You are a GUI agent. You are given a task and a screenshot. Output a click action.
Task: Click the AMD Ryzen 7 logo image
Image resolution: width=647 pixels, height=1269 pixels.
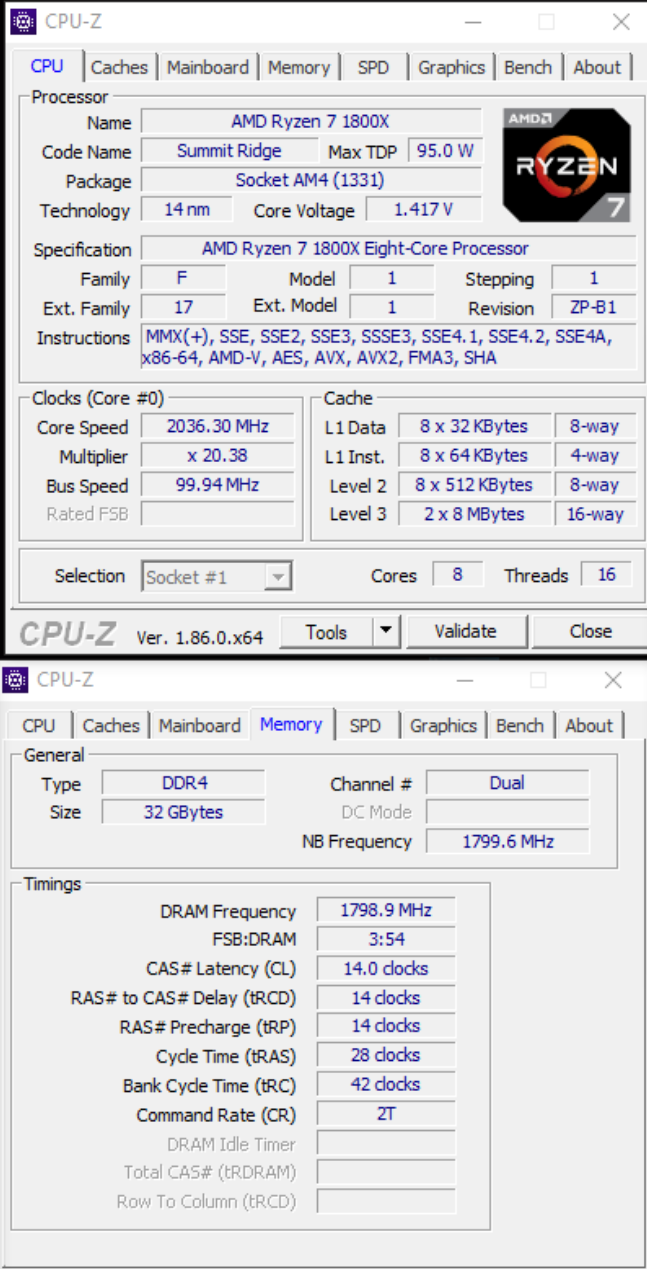(x=566, y=165)
